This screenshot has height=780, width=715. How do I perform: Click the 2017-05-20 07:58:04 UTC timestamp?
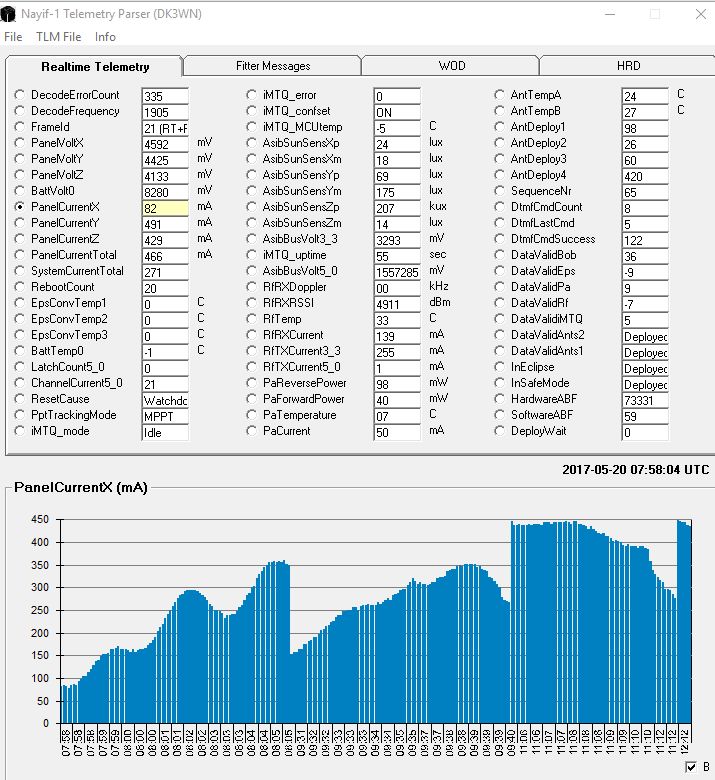635,470
